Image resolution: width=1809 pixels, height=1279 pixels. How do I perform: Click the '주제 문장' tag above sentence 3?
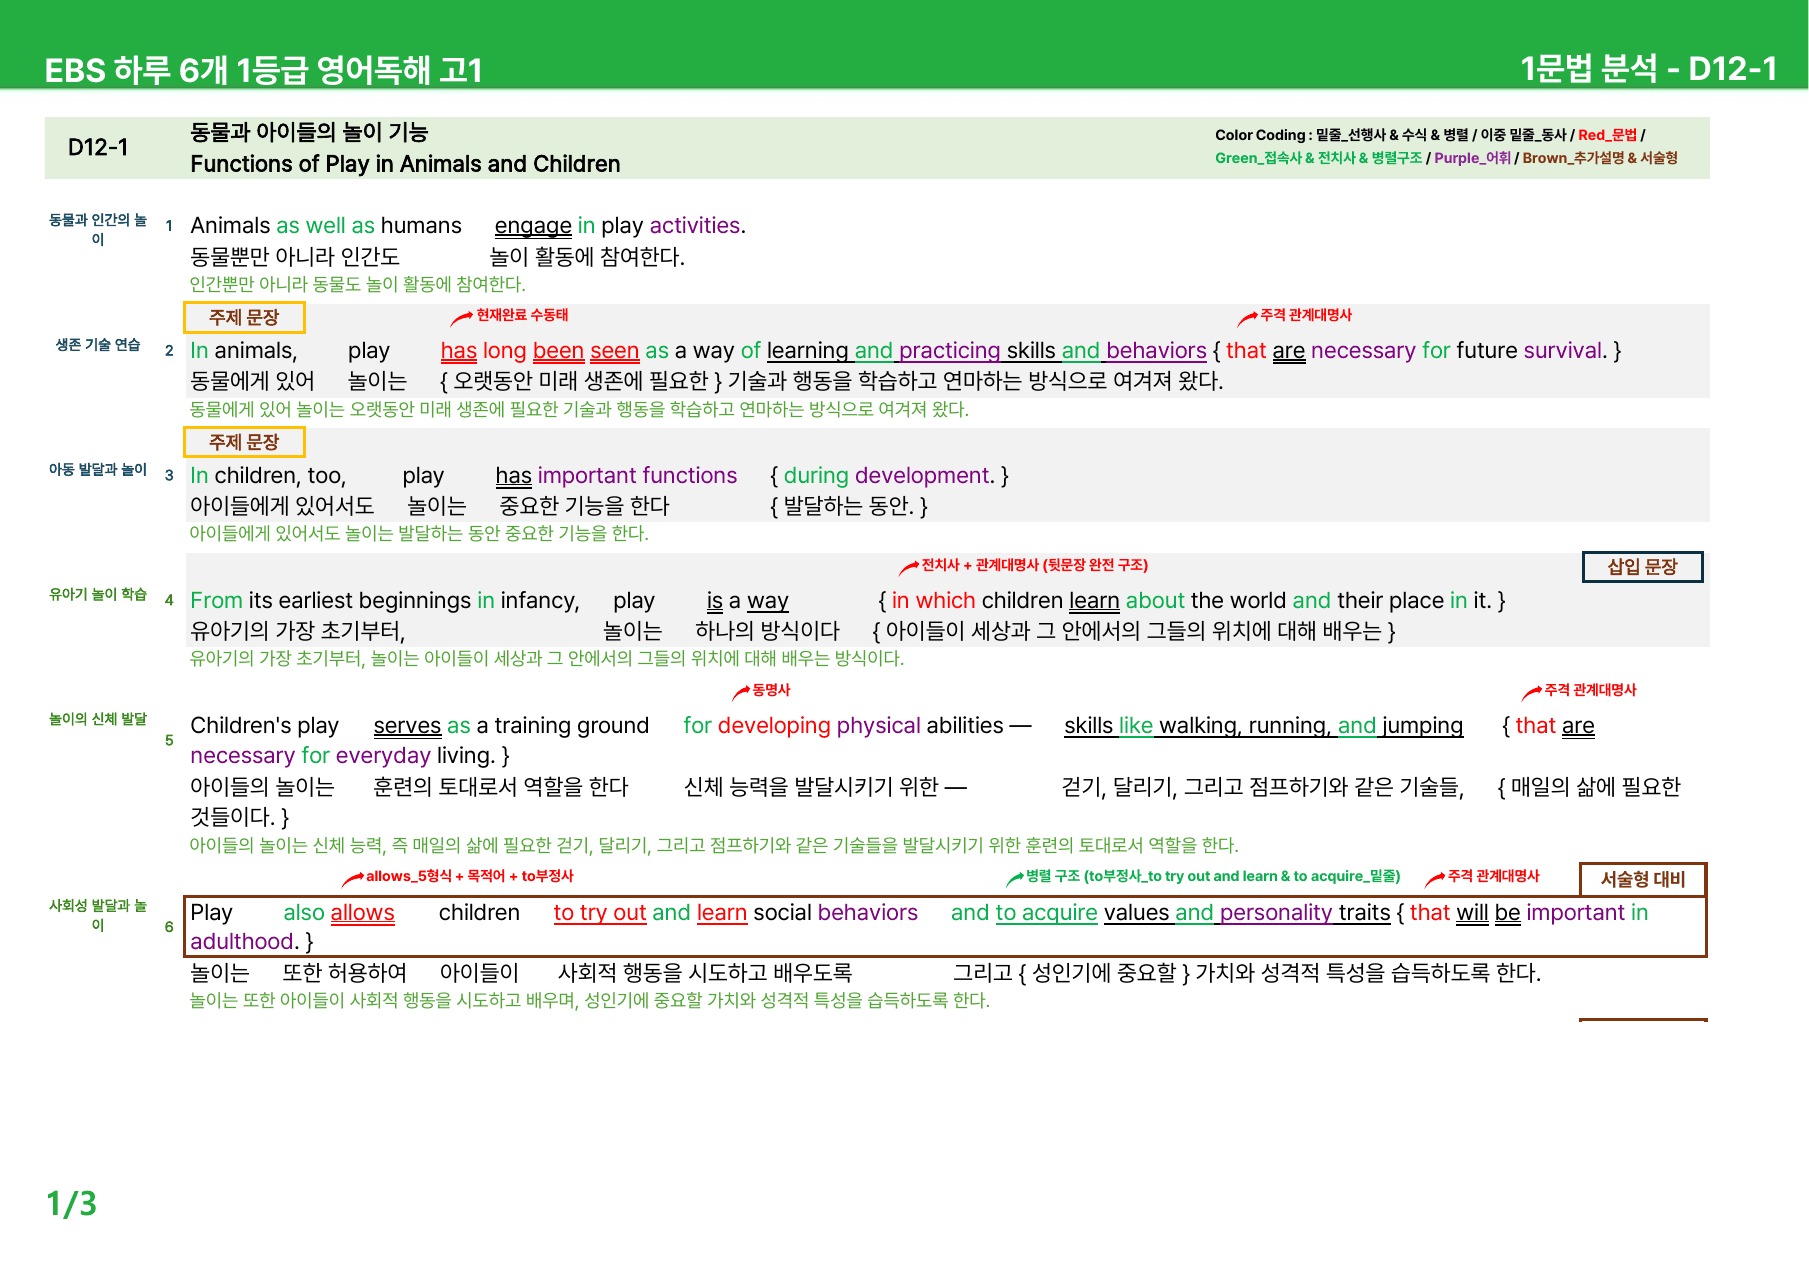(244, 442)
